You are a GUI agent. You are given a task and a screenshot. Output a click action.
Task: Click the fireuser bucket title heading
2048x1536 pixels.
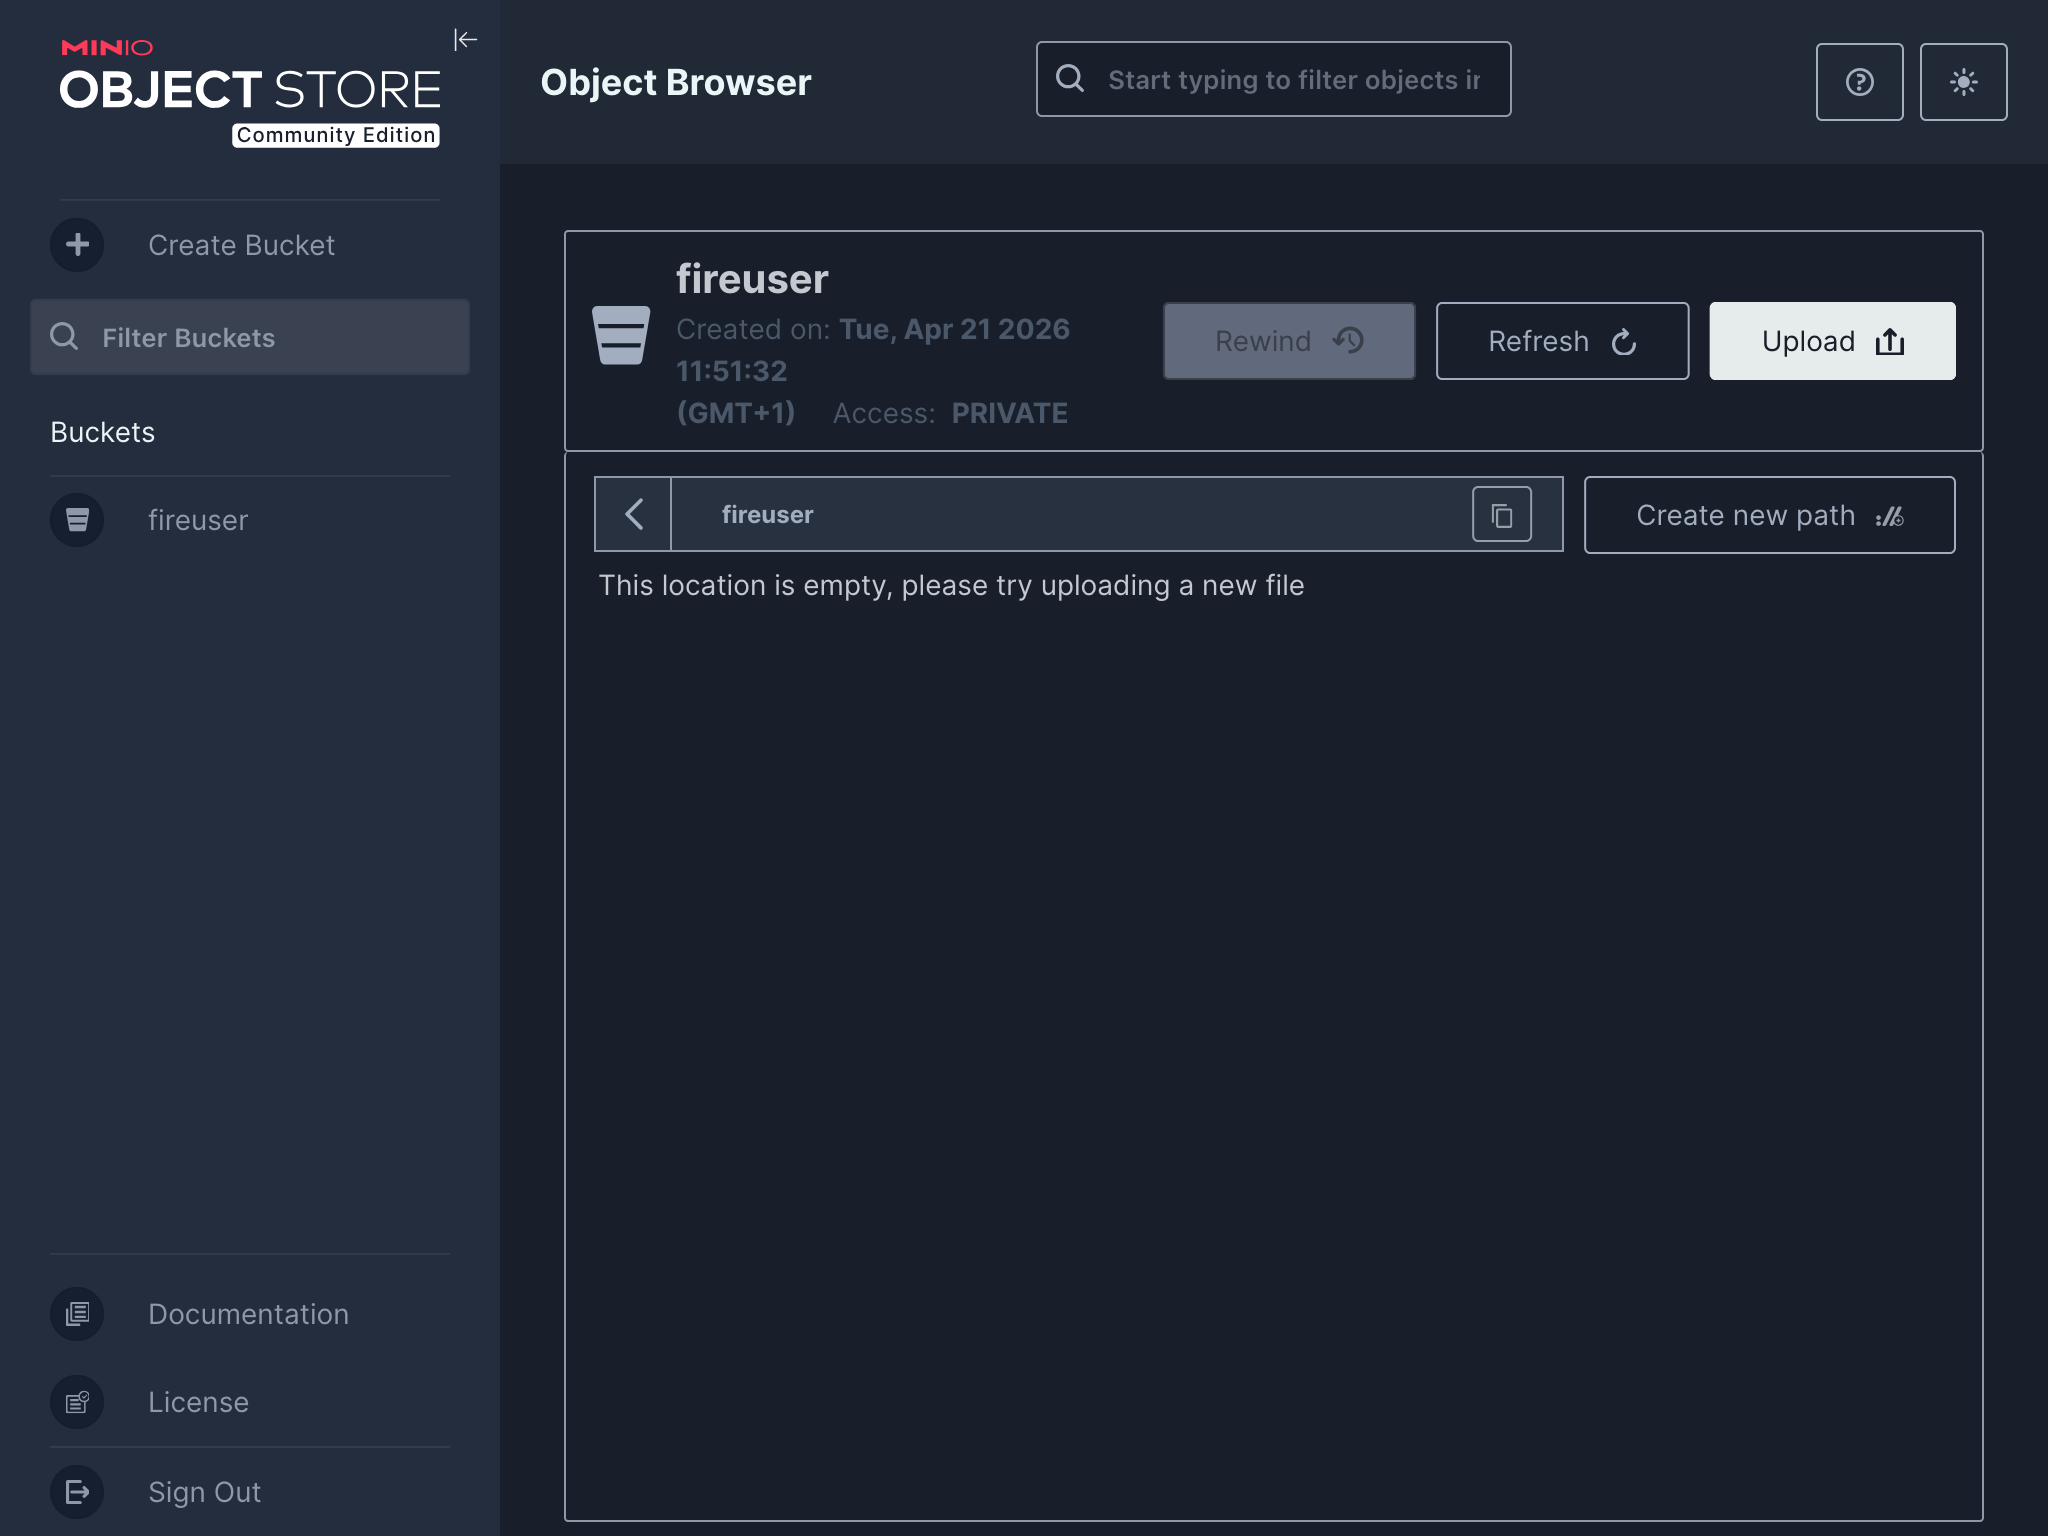coord(752,278)
